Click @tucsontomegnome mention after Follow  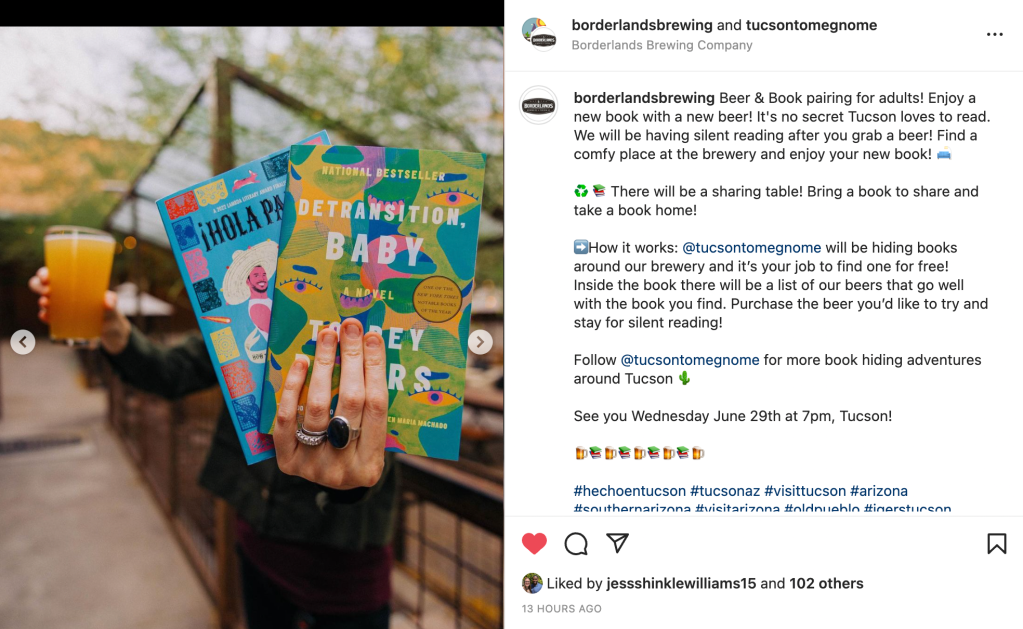point(690,360)
